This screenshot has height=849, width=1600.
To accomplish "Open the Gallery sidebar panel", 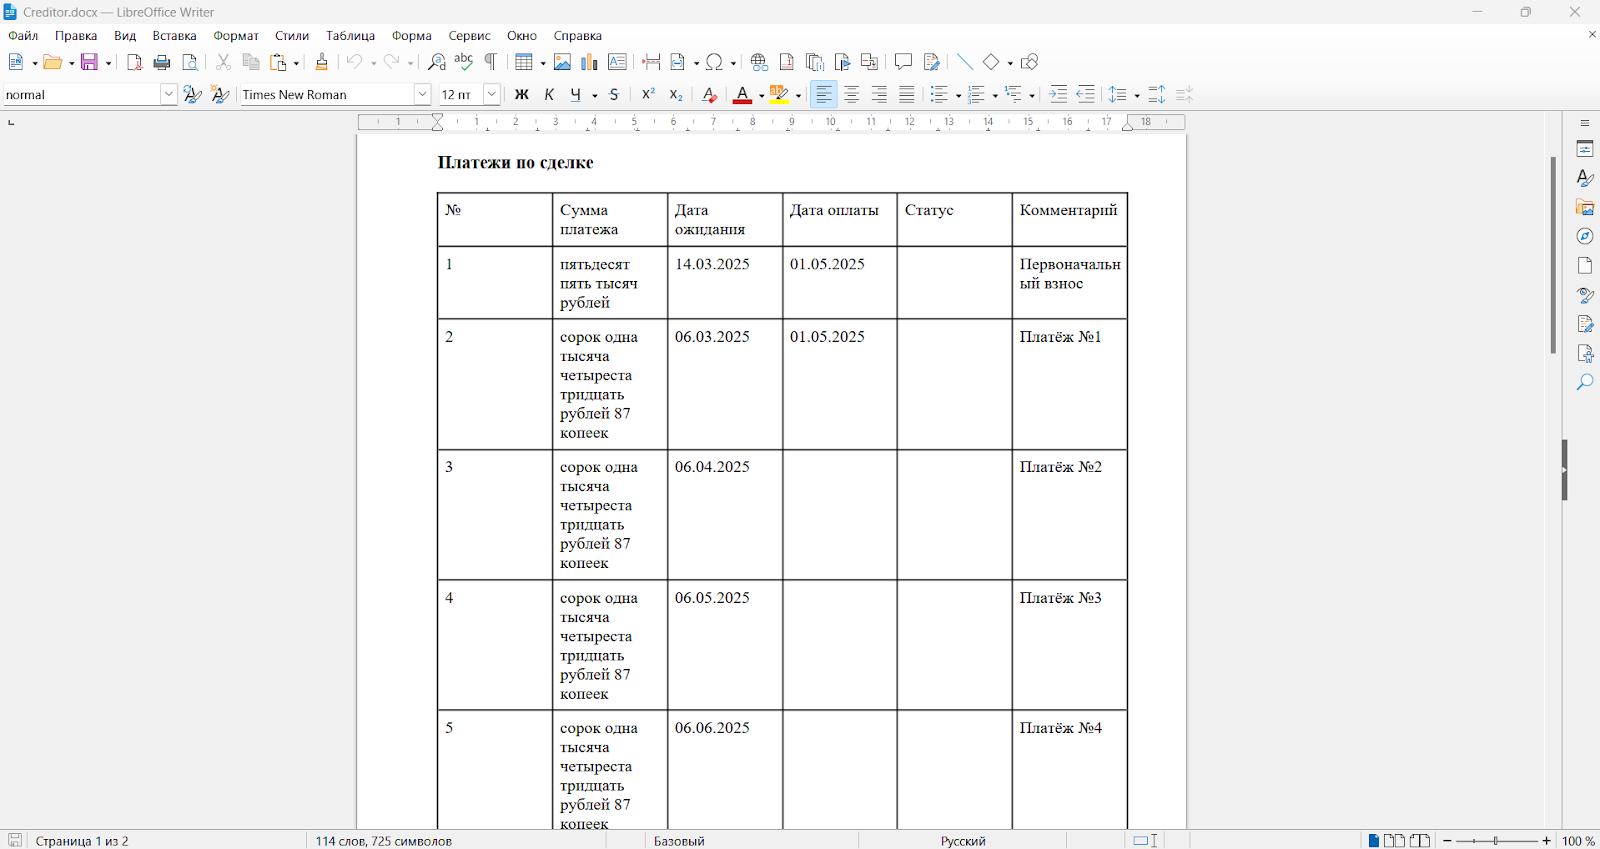I will [1585, 207].
